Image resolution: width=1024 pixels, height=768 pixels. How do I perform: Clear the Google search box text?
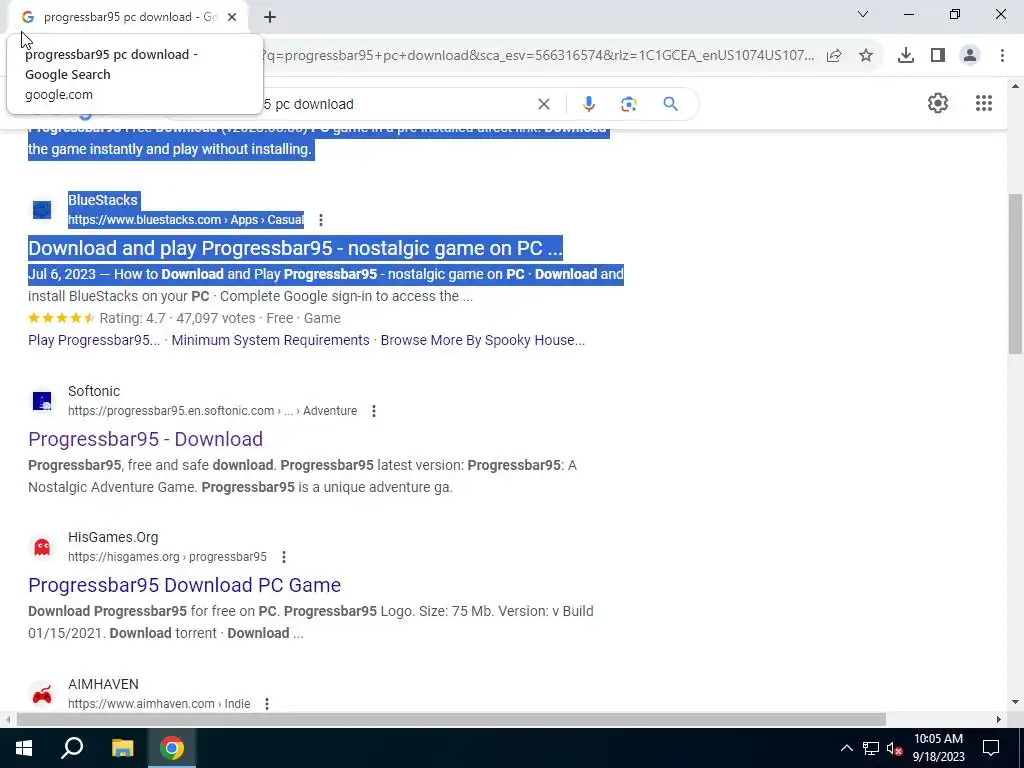[x=543, y=104]
